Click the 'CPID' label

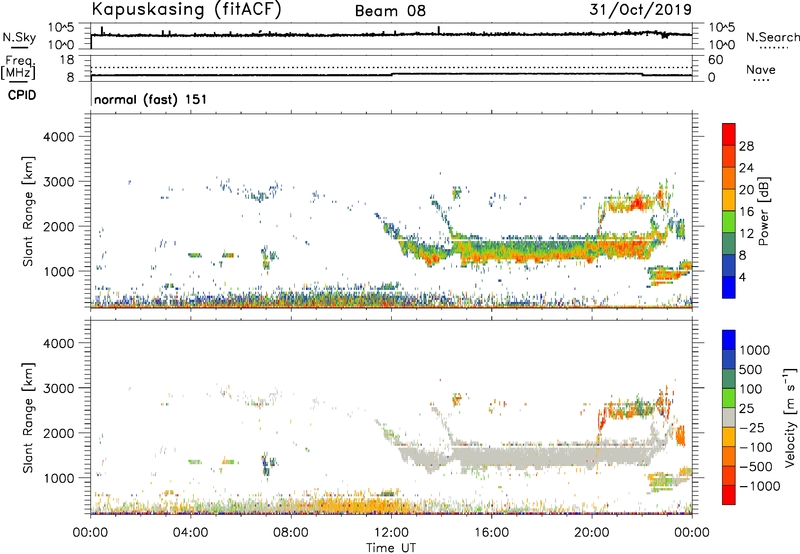22,95
